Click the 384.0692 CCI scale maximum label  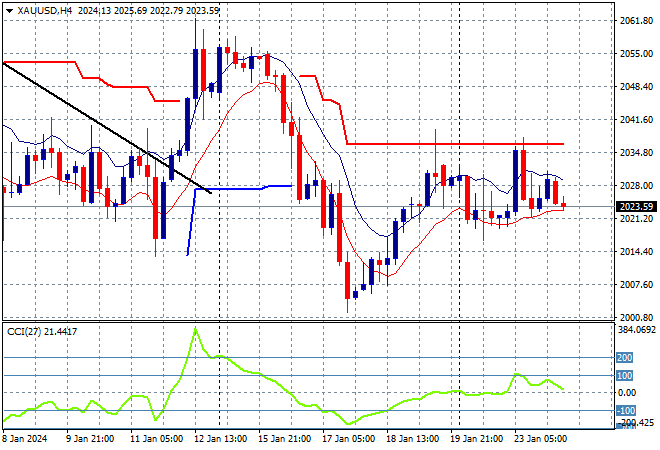[x=634, y=329]
